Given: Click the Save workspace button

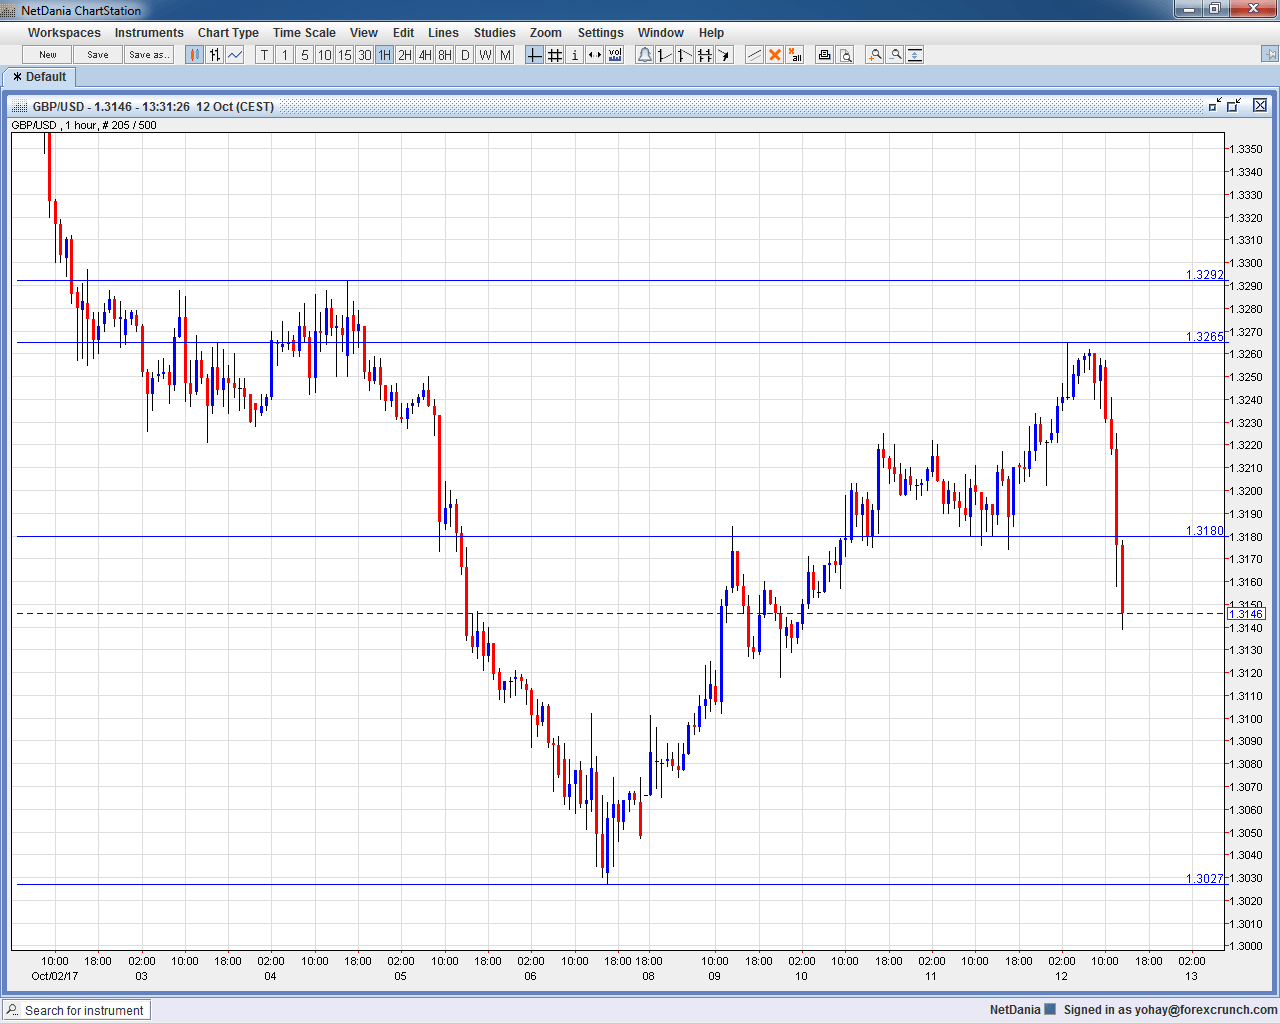Looking at the screenshot, I should point(98,55).
